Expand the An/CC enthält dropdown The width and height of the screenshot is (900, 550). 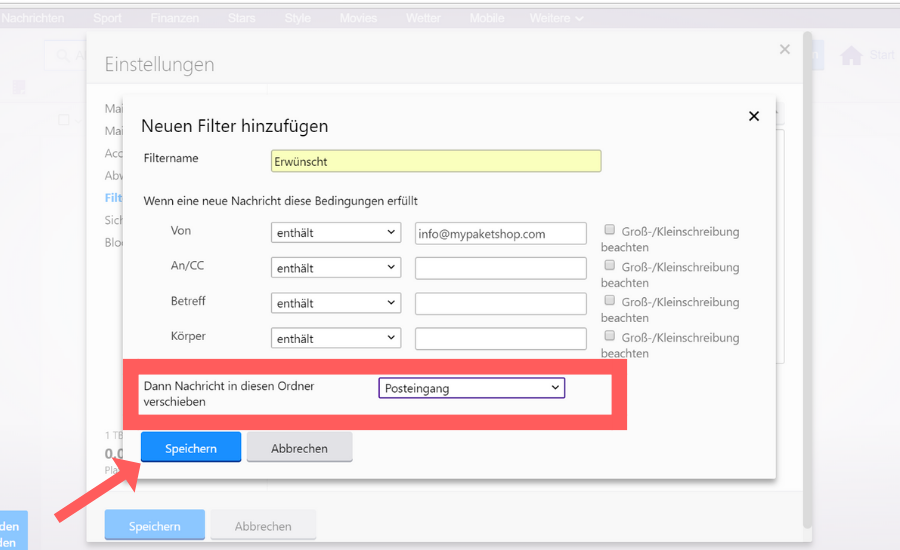(x=336, y=268)
